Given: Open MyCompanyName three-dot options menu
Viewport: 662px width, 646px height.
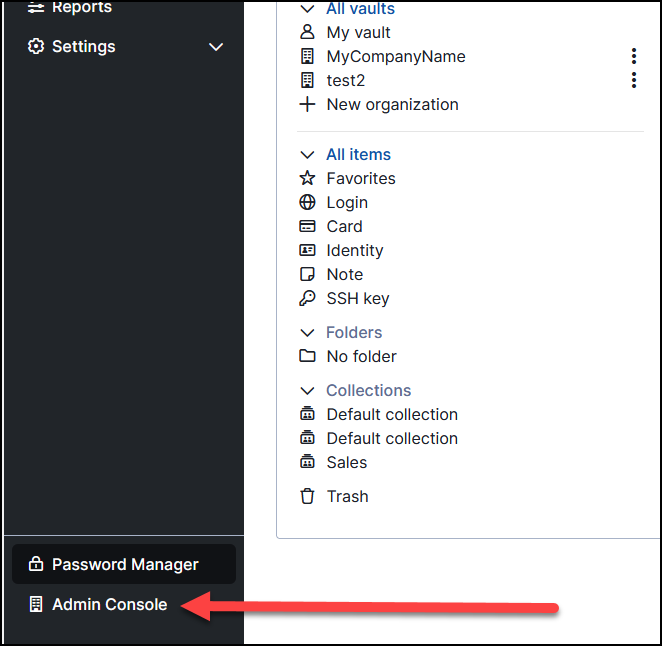Looking at the screenshot, I should [634, 57].
